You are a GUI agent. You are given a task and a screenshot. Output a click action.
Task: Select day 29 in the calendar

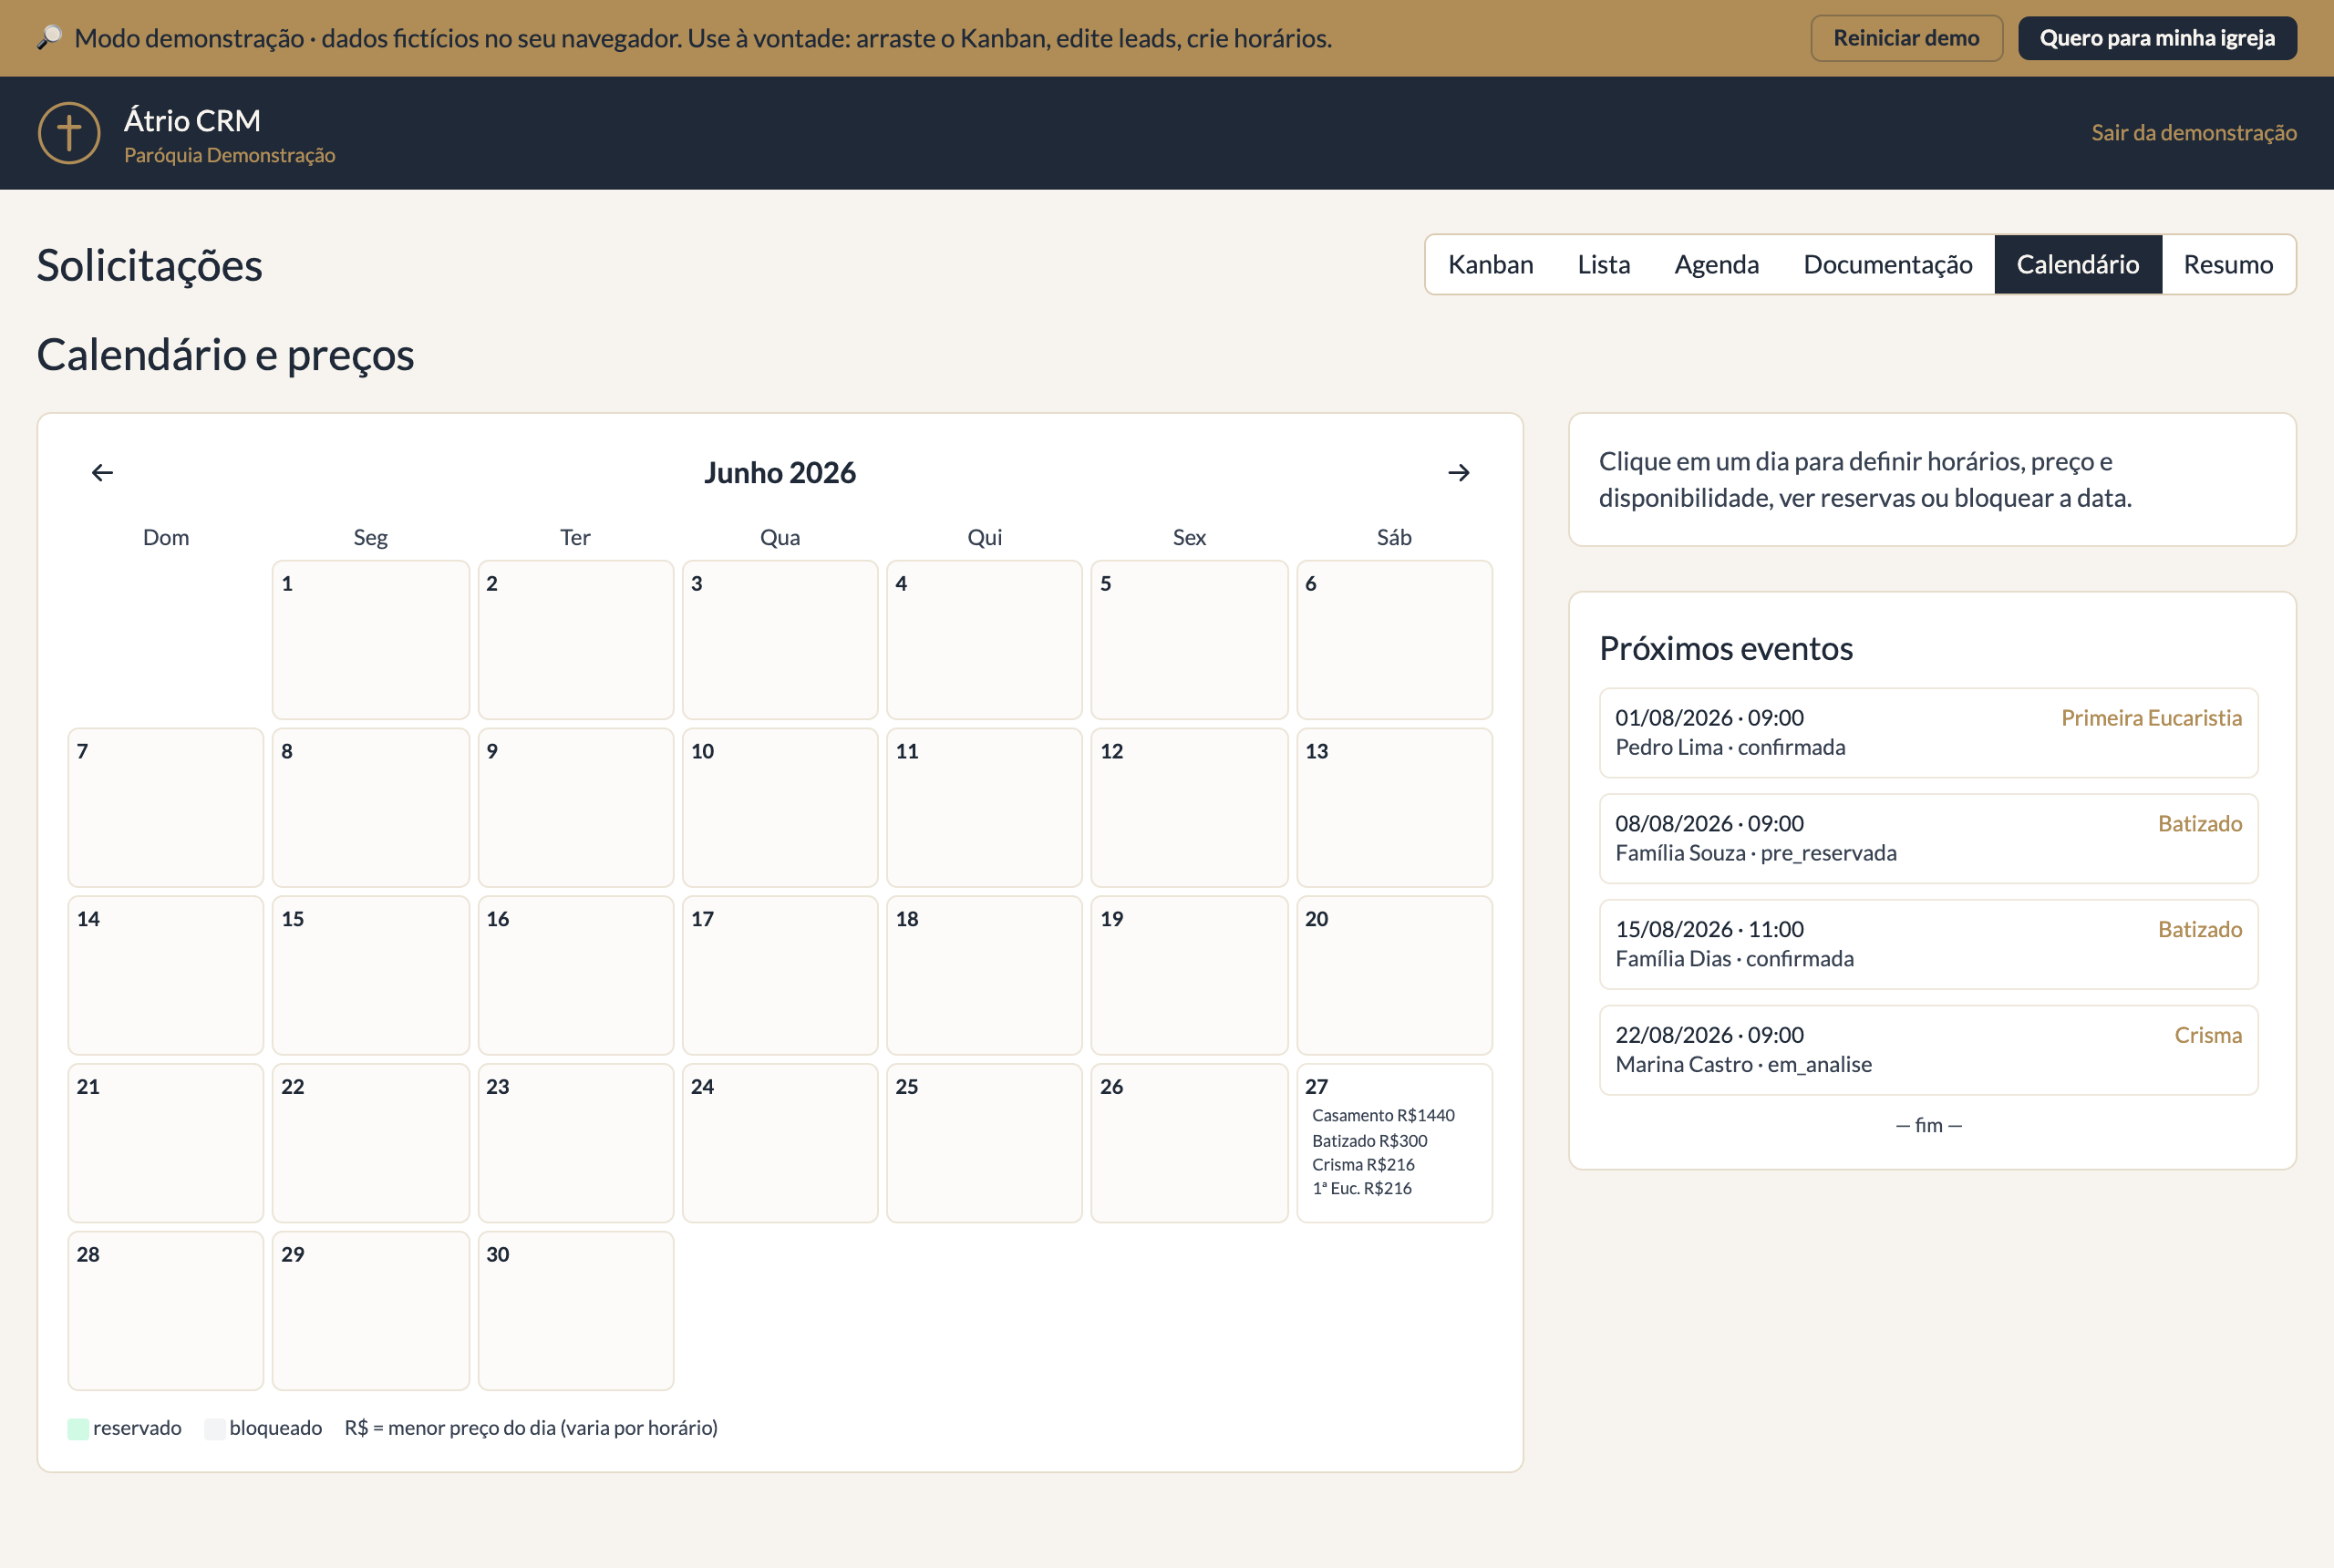click(370, 1311)
